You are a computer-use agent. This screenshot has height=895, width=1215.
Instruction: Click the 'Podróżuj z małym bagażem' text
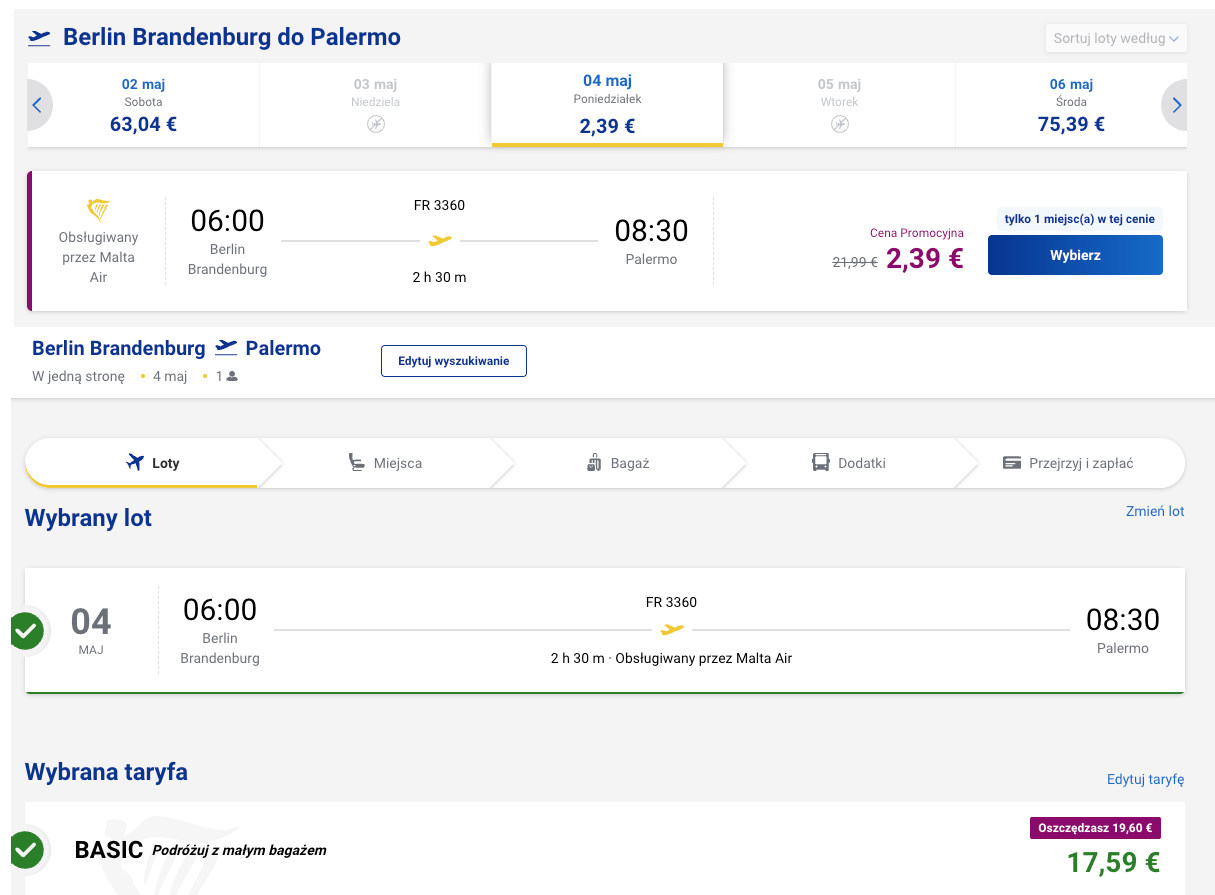coord(239,851)
